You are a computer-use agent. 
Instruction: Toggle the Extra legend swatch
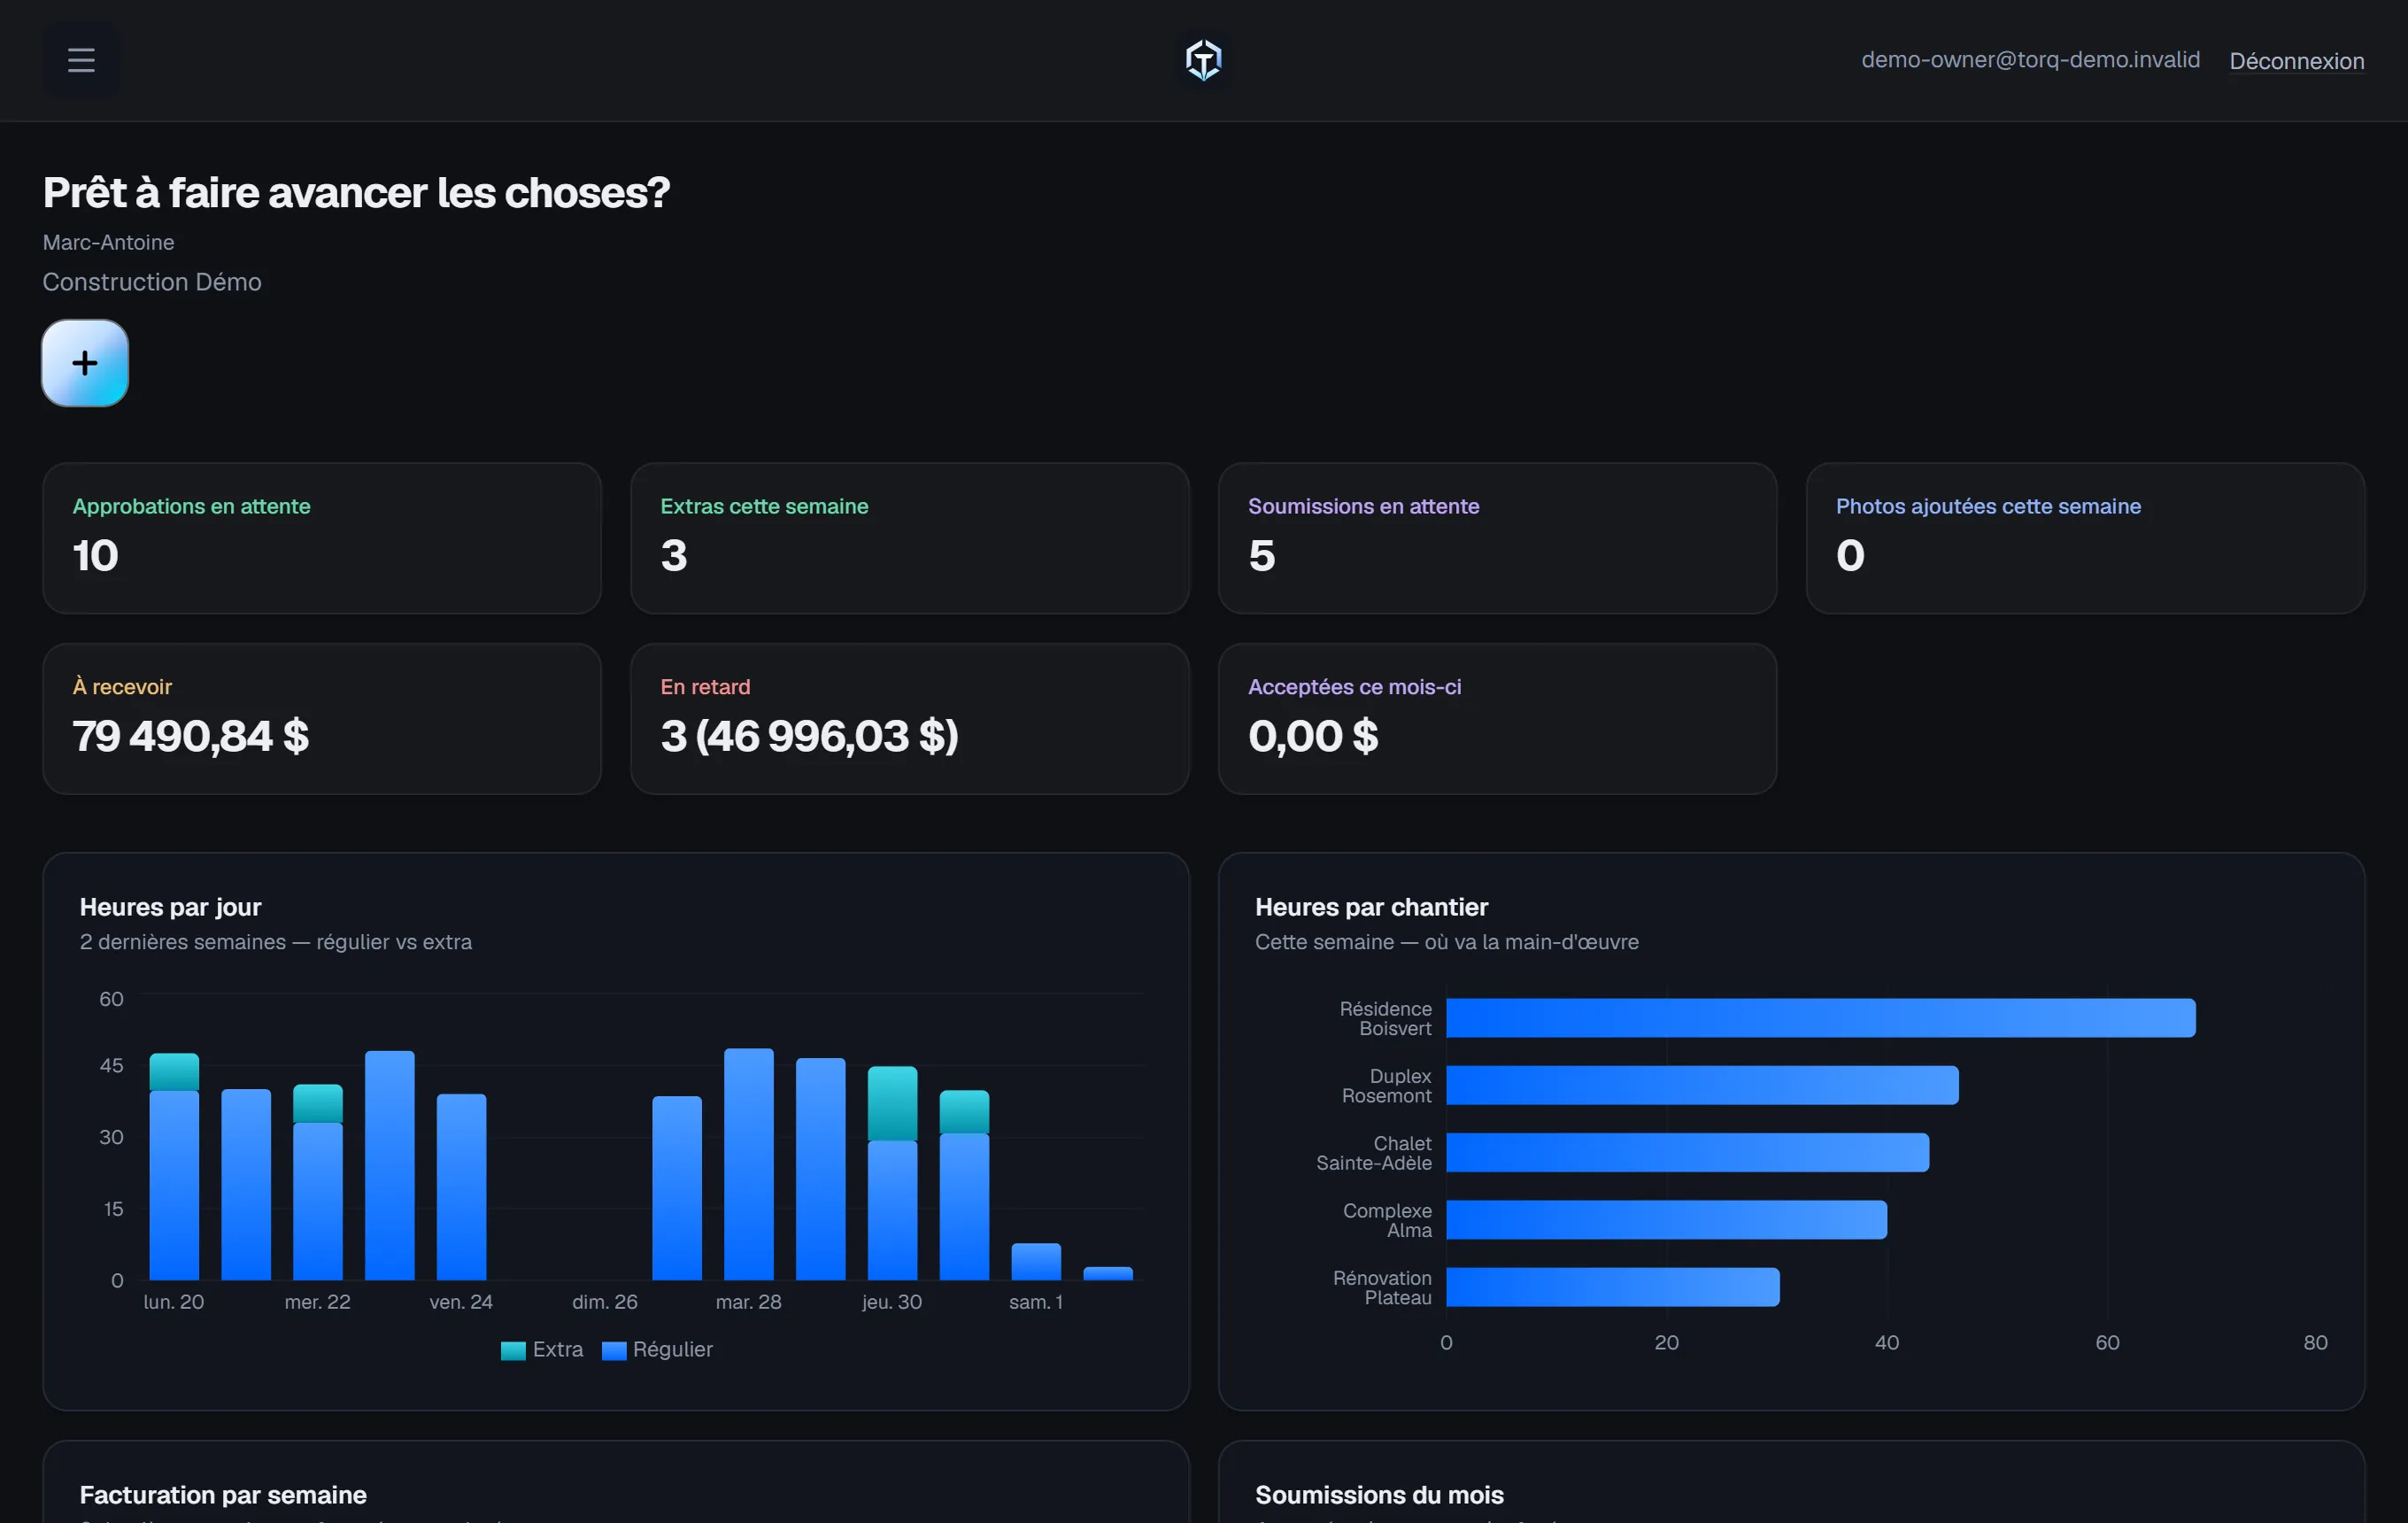pos(513,1351)
